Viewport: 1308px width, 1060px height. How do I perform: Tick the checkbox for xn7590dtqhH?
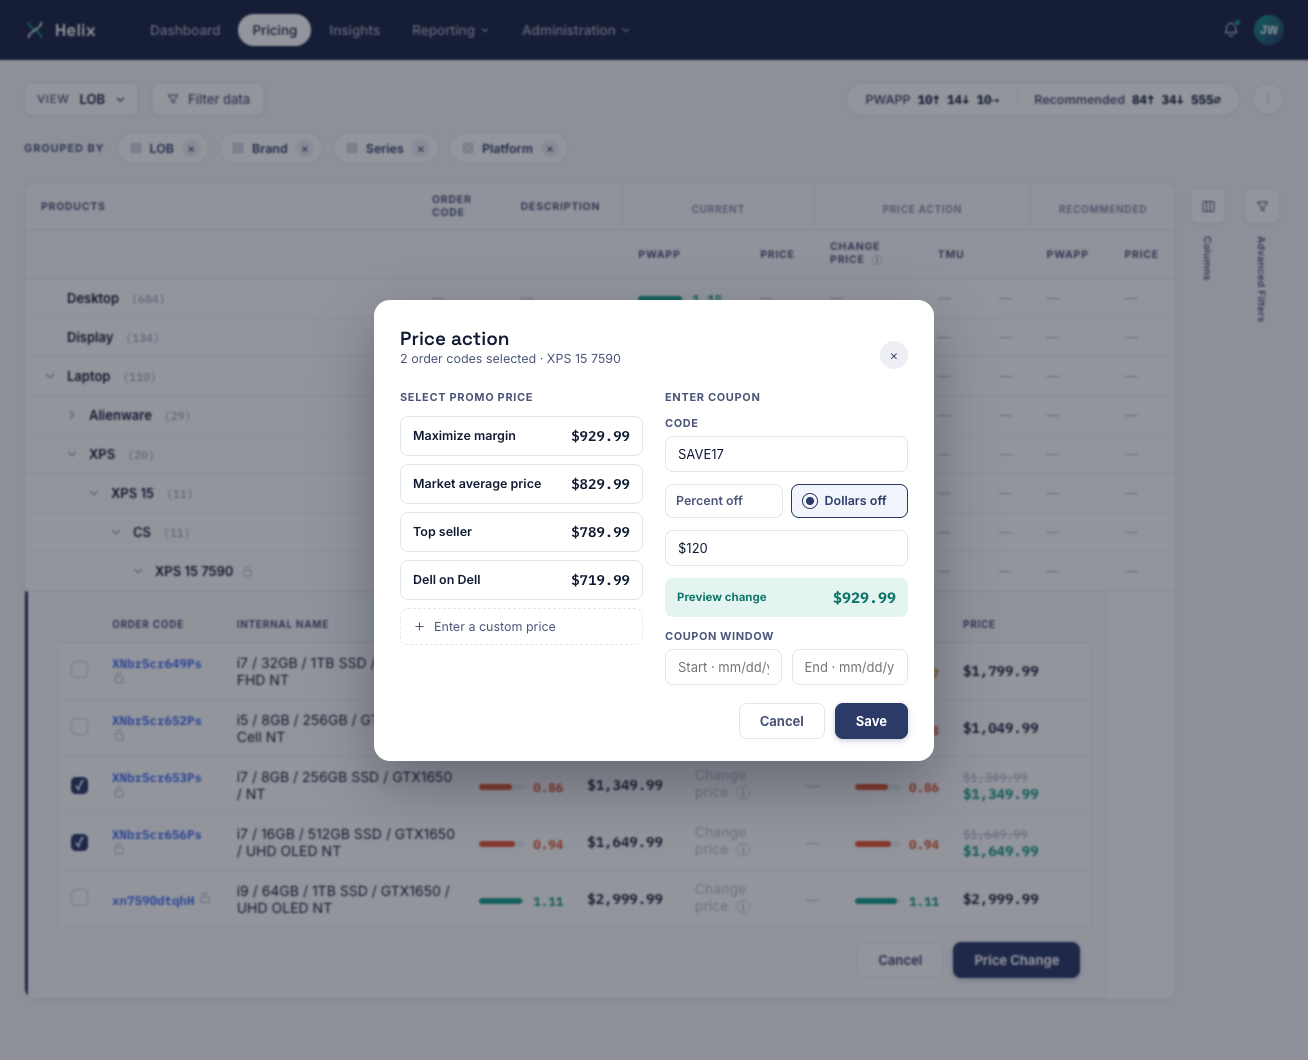click(x=80, y=898)
